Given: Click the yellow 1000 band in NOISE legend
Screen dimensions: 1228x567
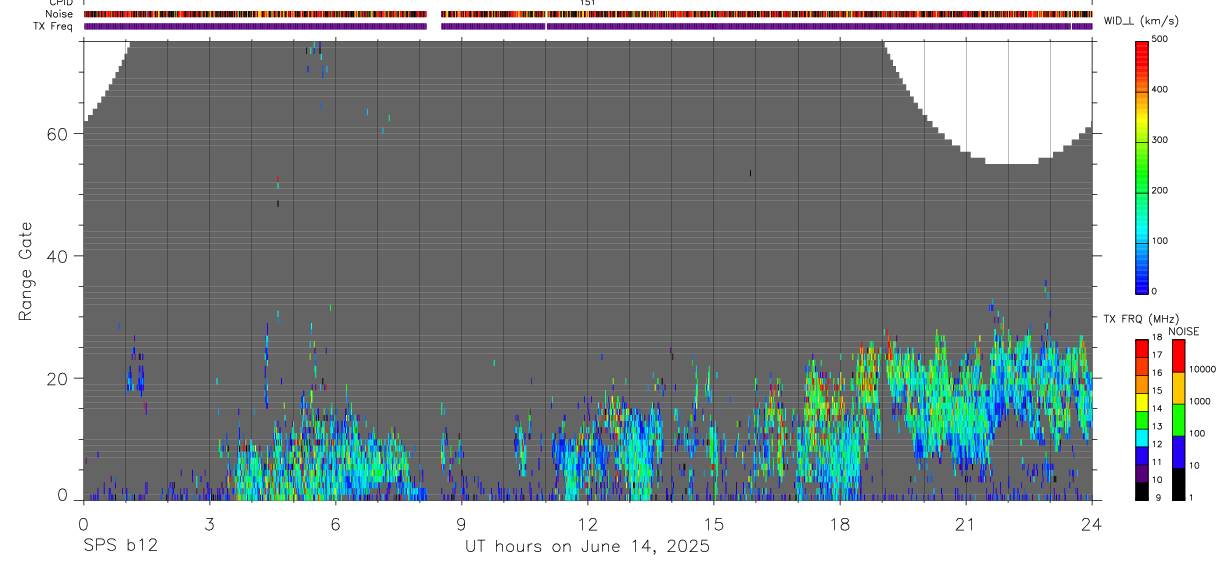Looking at the screenshot, I should (x=1179, y=388).
